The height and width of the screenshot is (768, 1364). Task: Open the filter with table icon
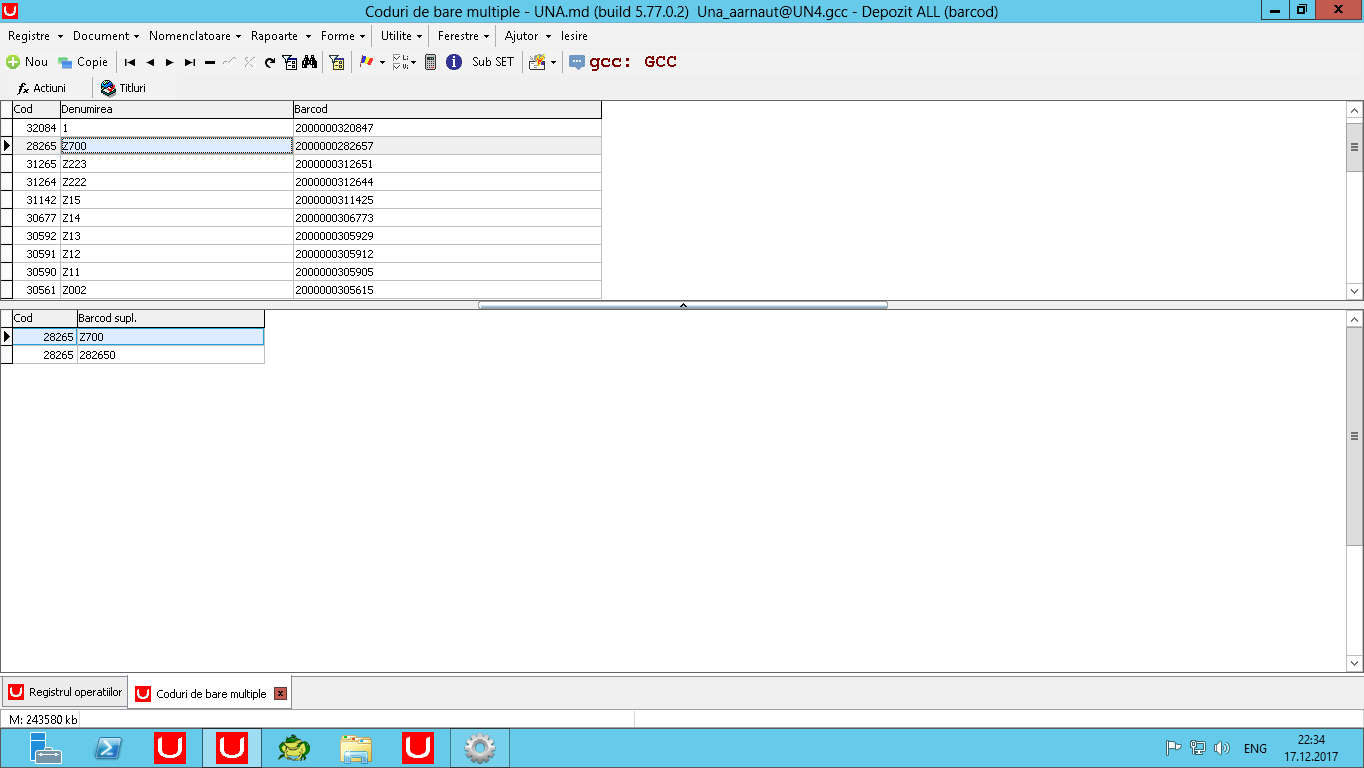pos(290,62)
